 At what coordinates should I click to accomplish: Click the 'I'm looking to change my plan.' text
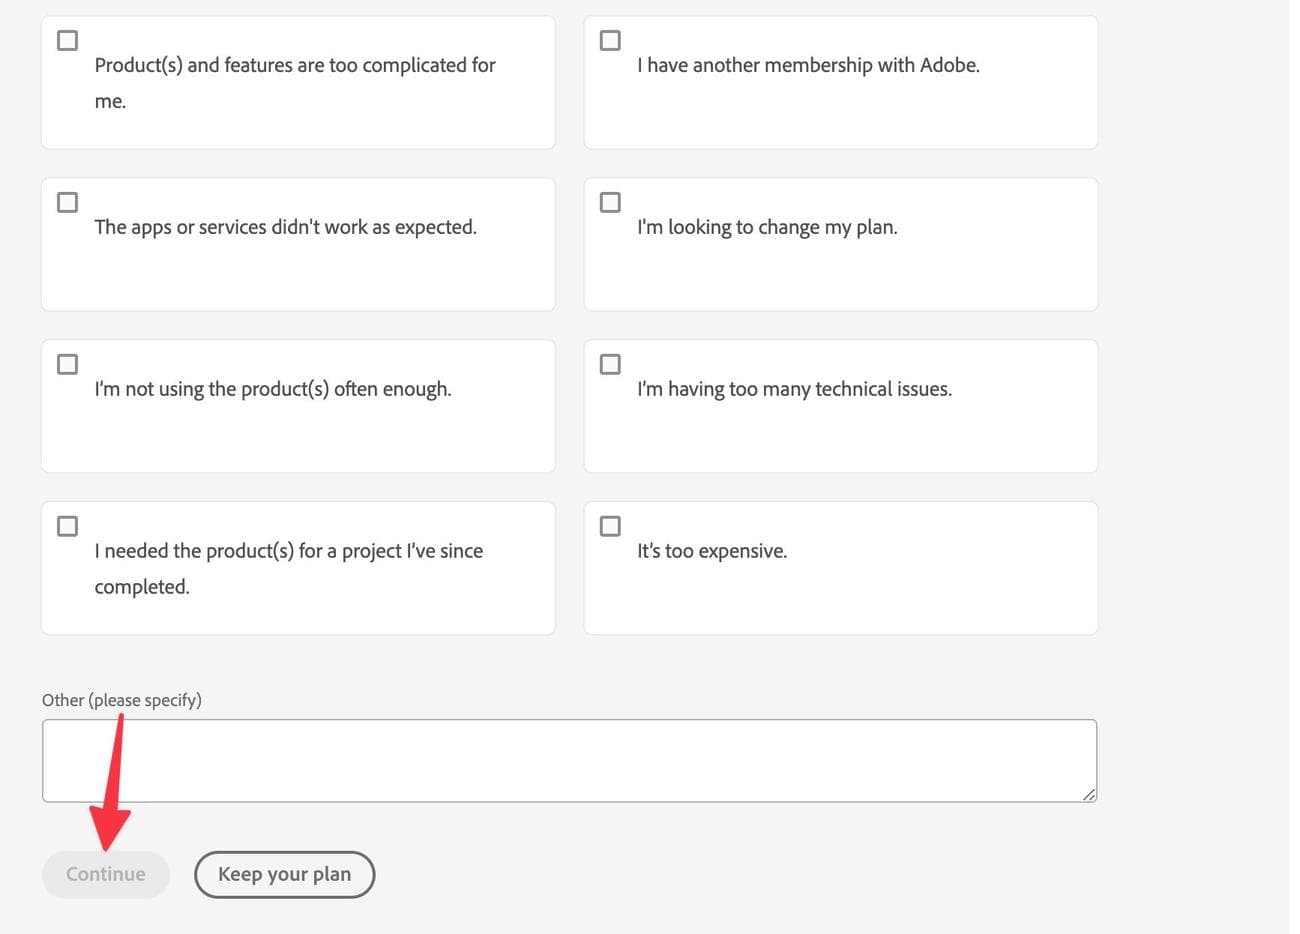(767, 227)
